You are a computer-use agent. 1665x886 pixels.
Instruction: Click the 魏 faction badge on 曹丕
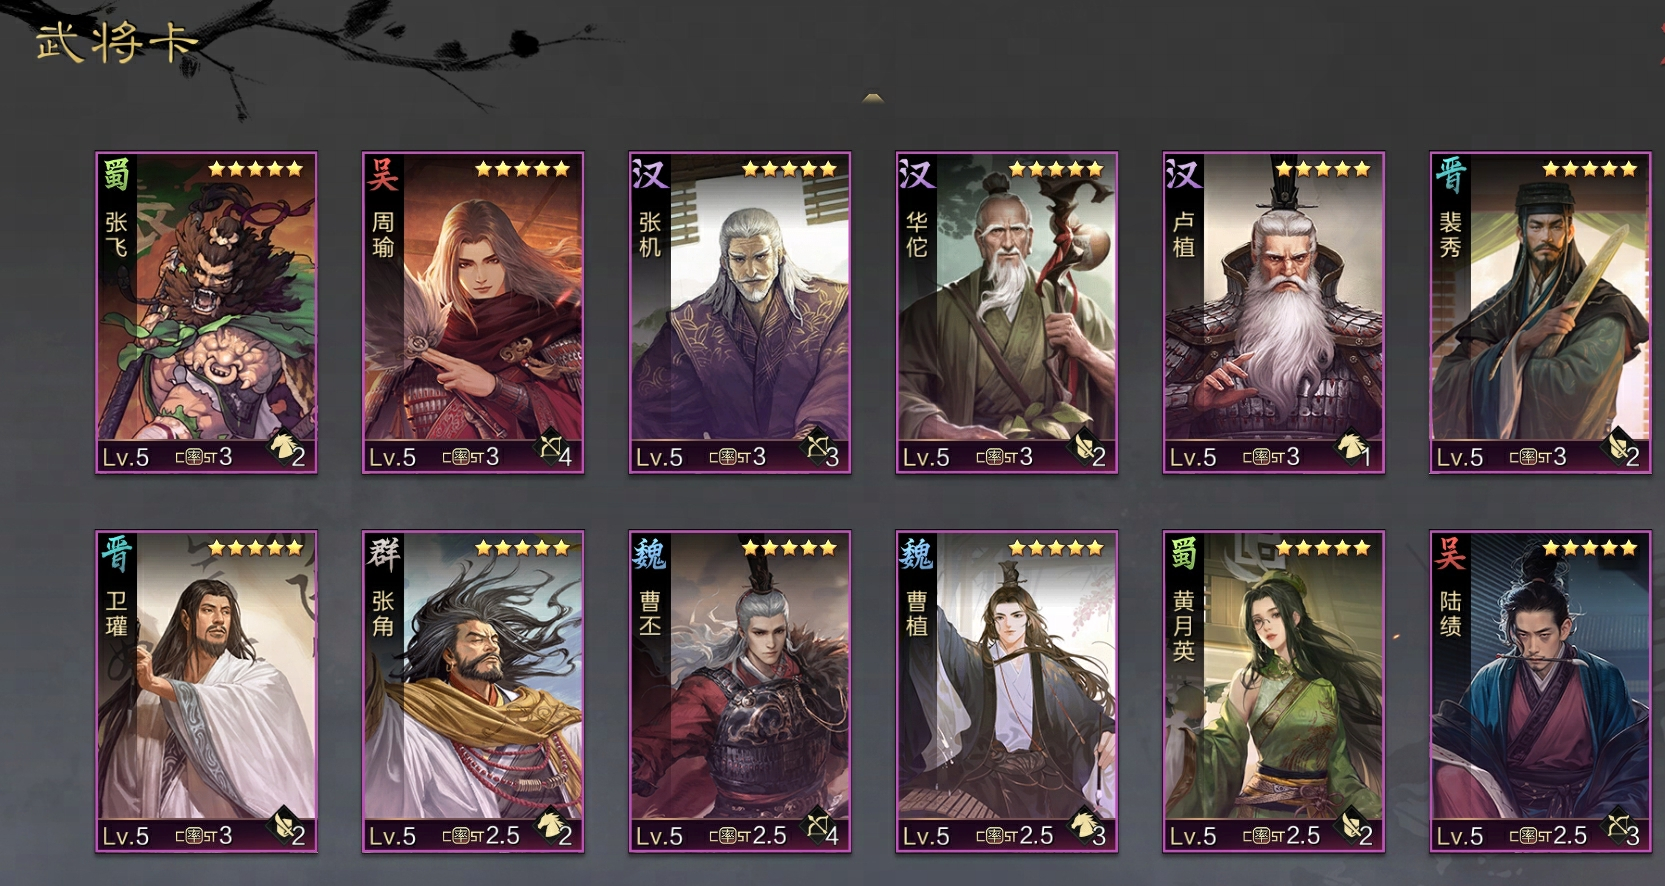click(x=650, y=552)
